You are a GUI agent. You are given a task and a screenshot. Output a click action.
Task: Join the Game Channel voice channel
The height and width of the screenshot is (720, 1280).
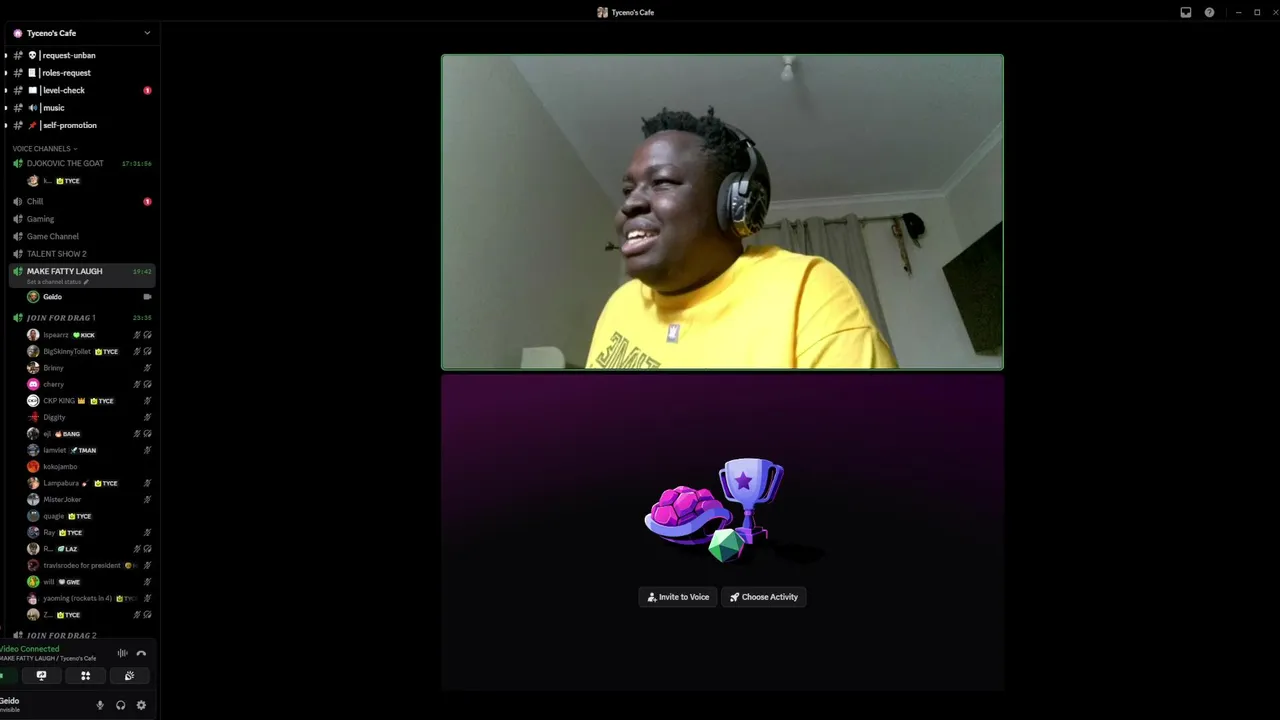click(x=82, y=236)
